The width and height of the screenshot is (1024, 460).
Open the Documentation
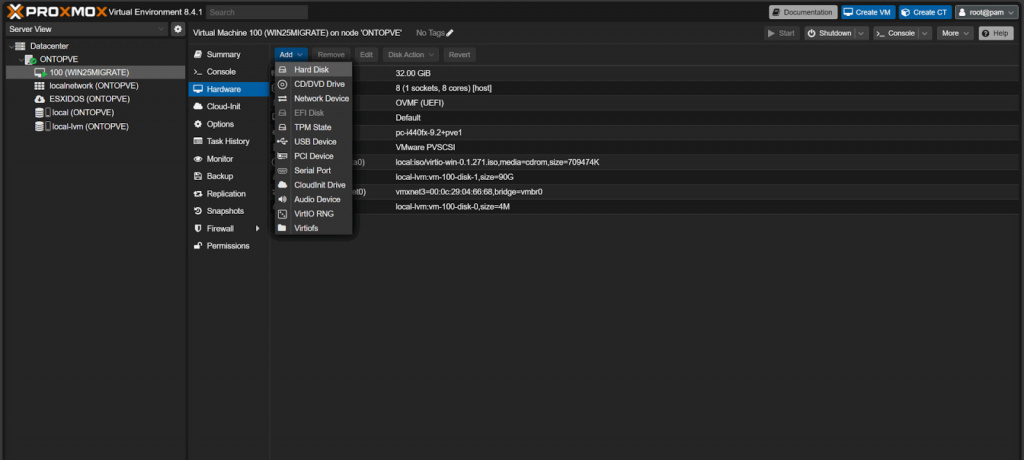(803, 12)
